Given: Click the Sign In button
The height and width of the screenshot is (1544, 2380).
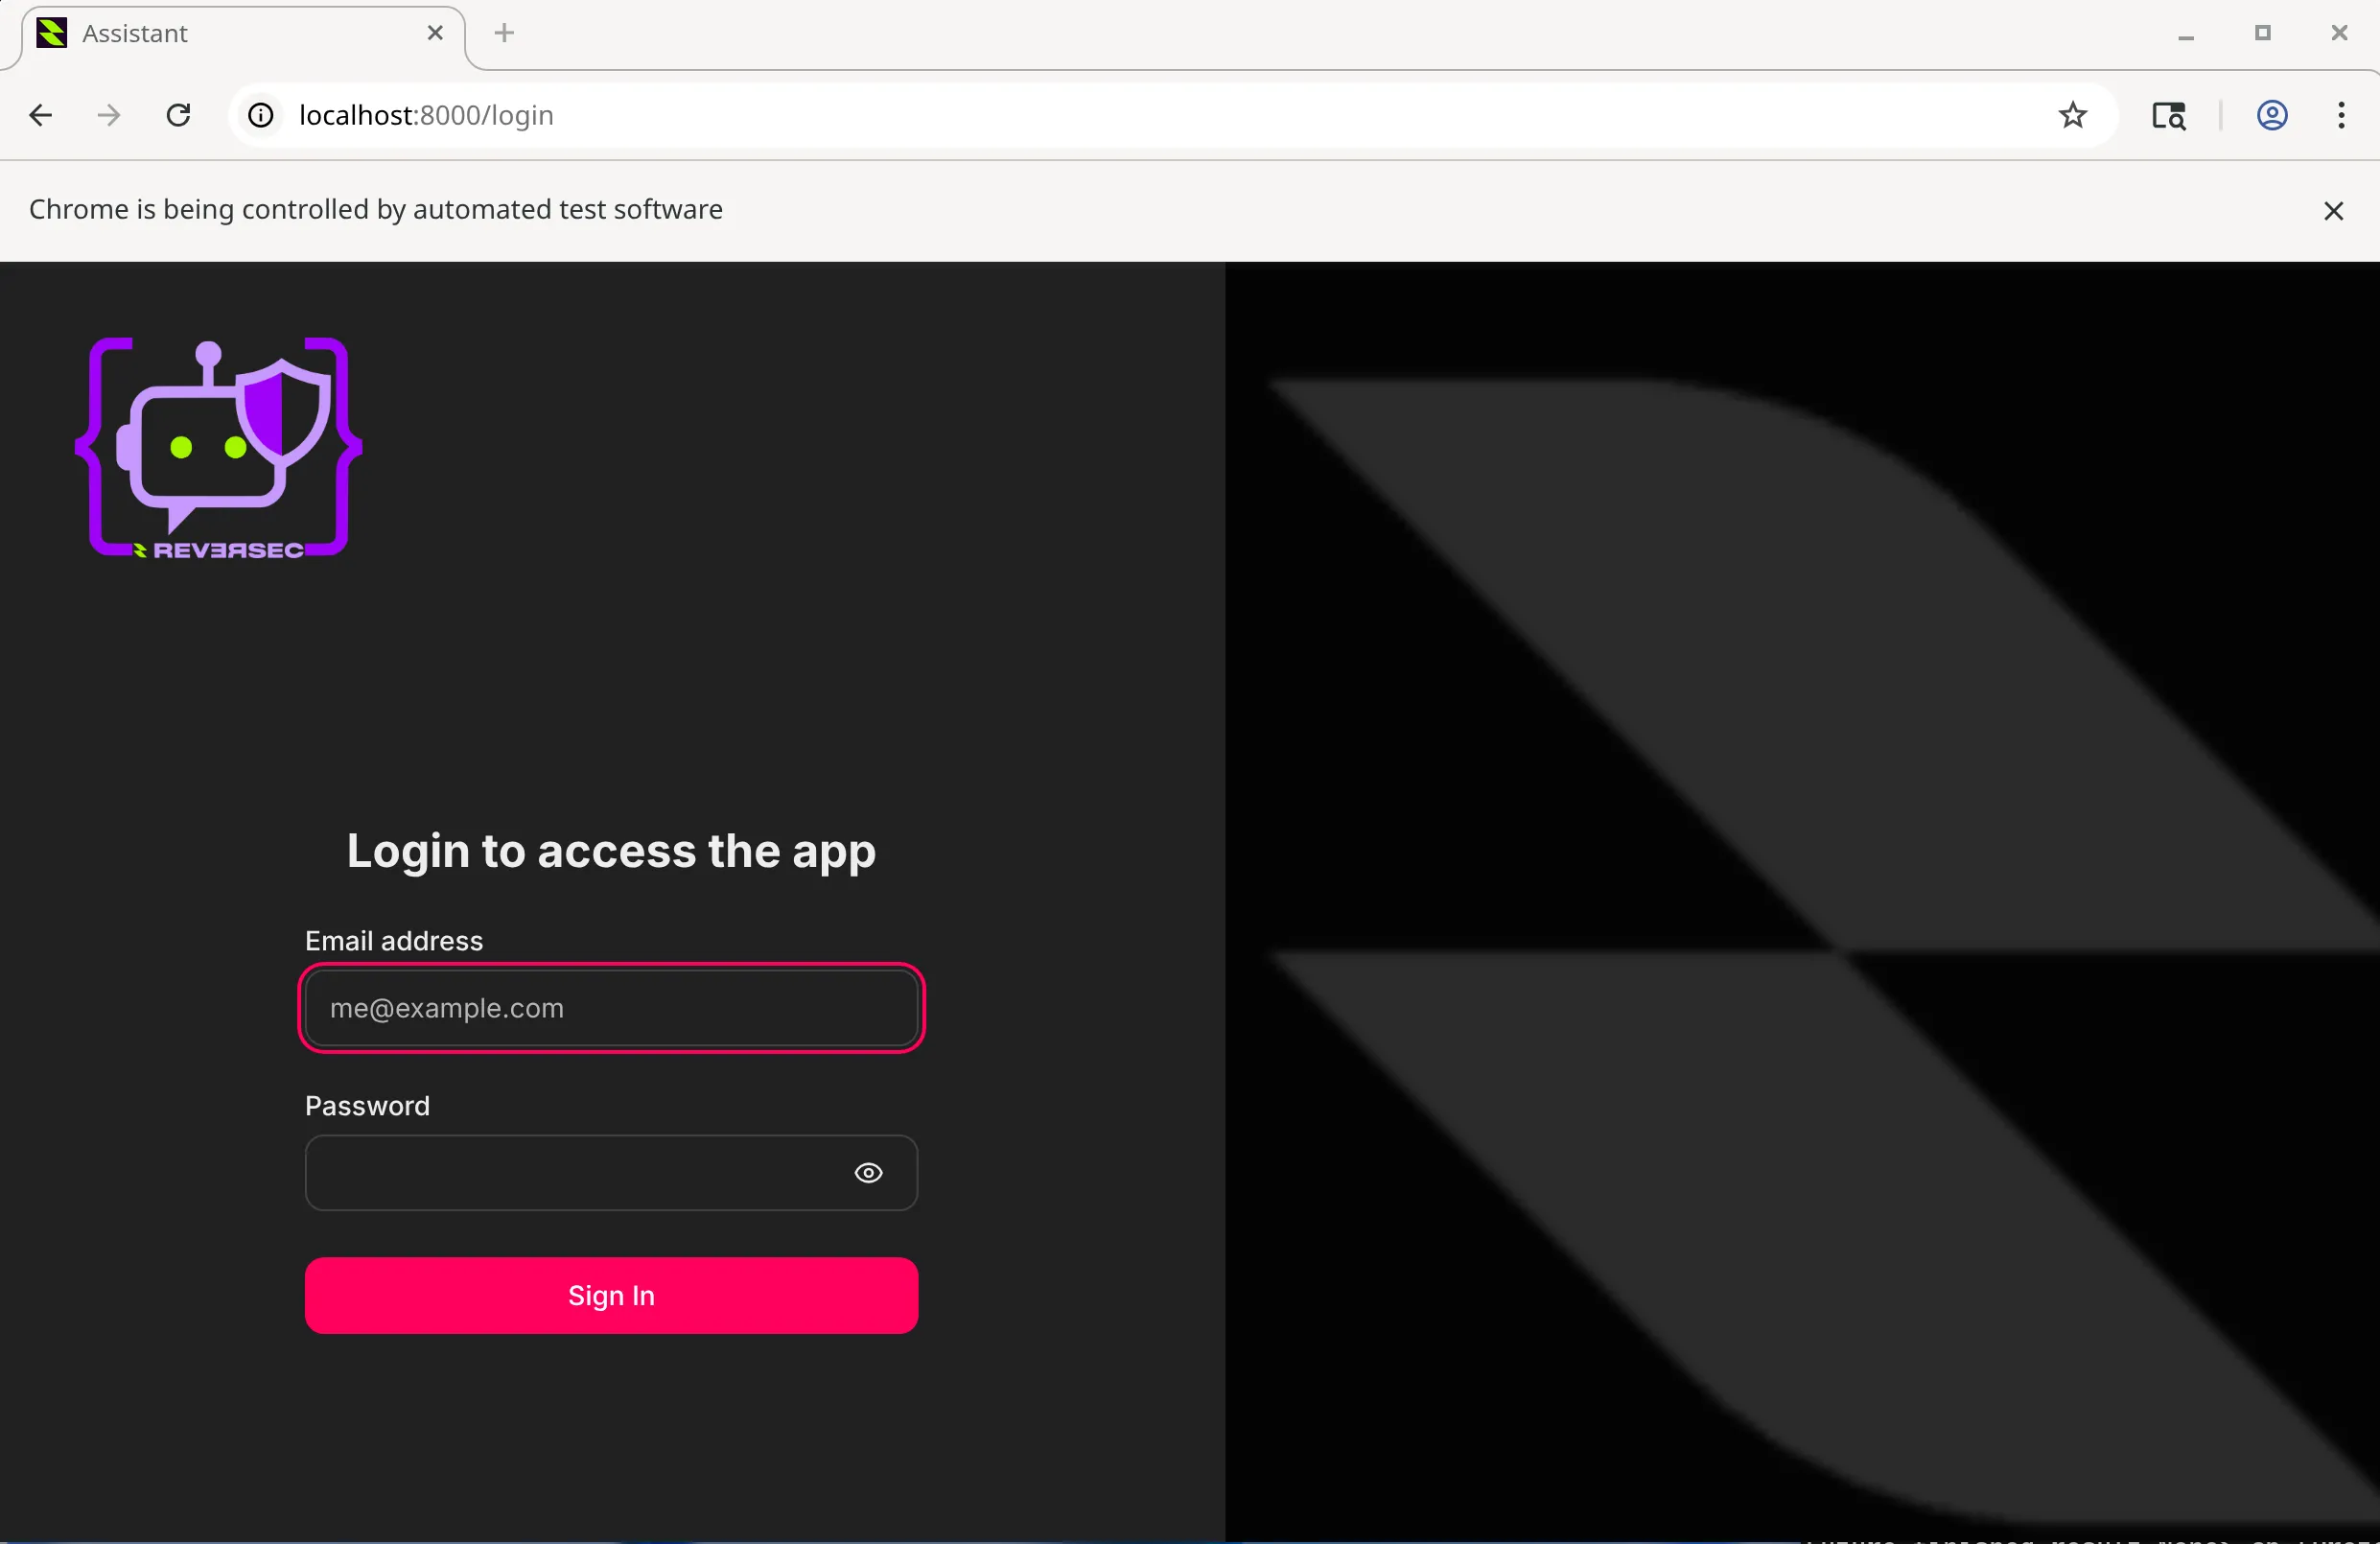Looking at the screenshot, I should (611, 1295).
